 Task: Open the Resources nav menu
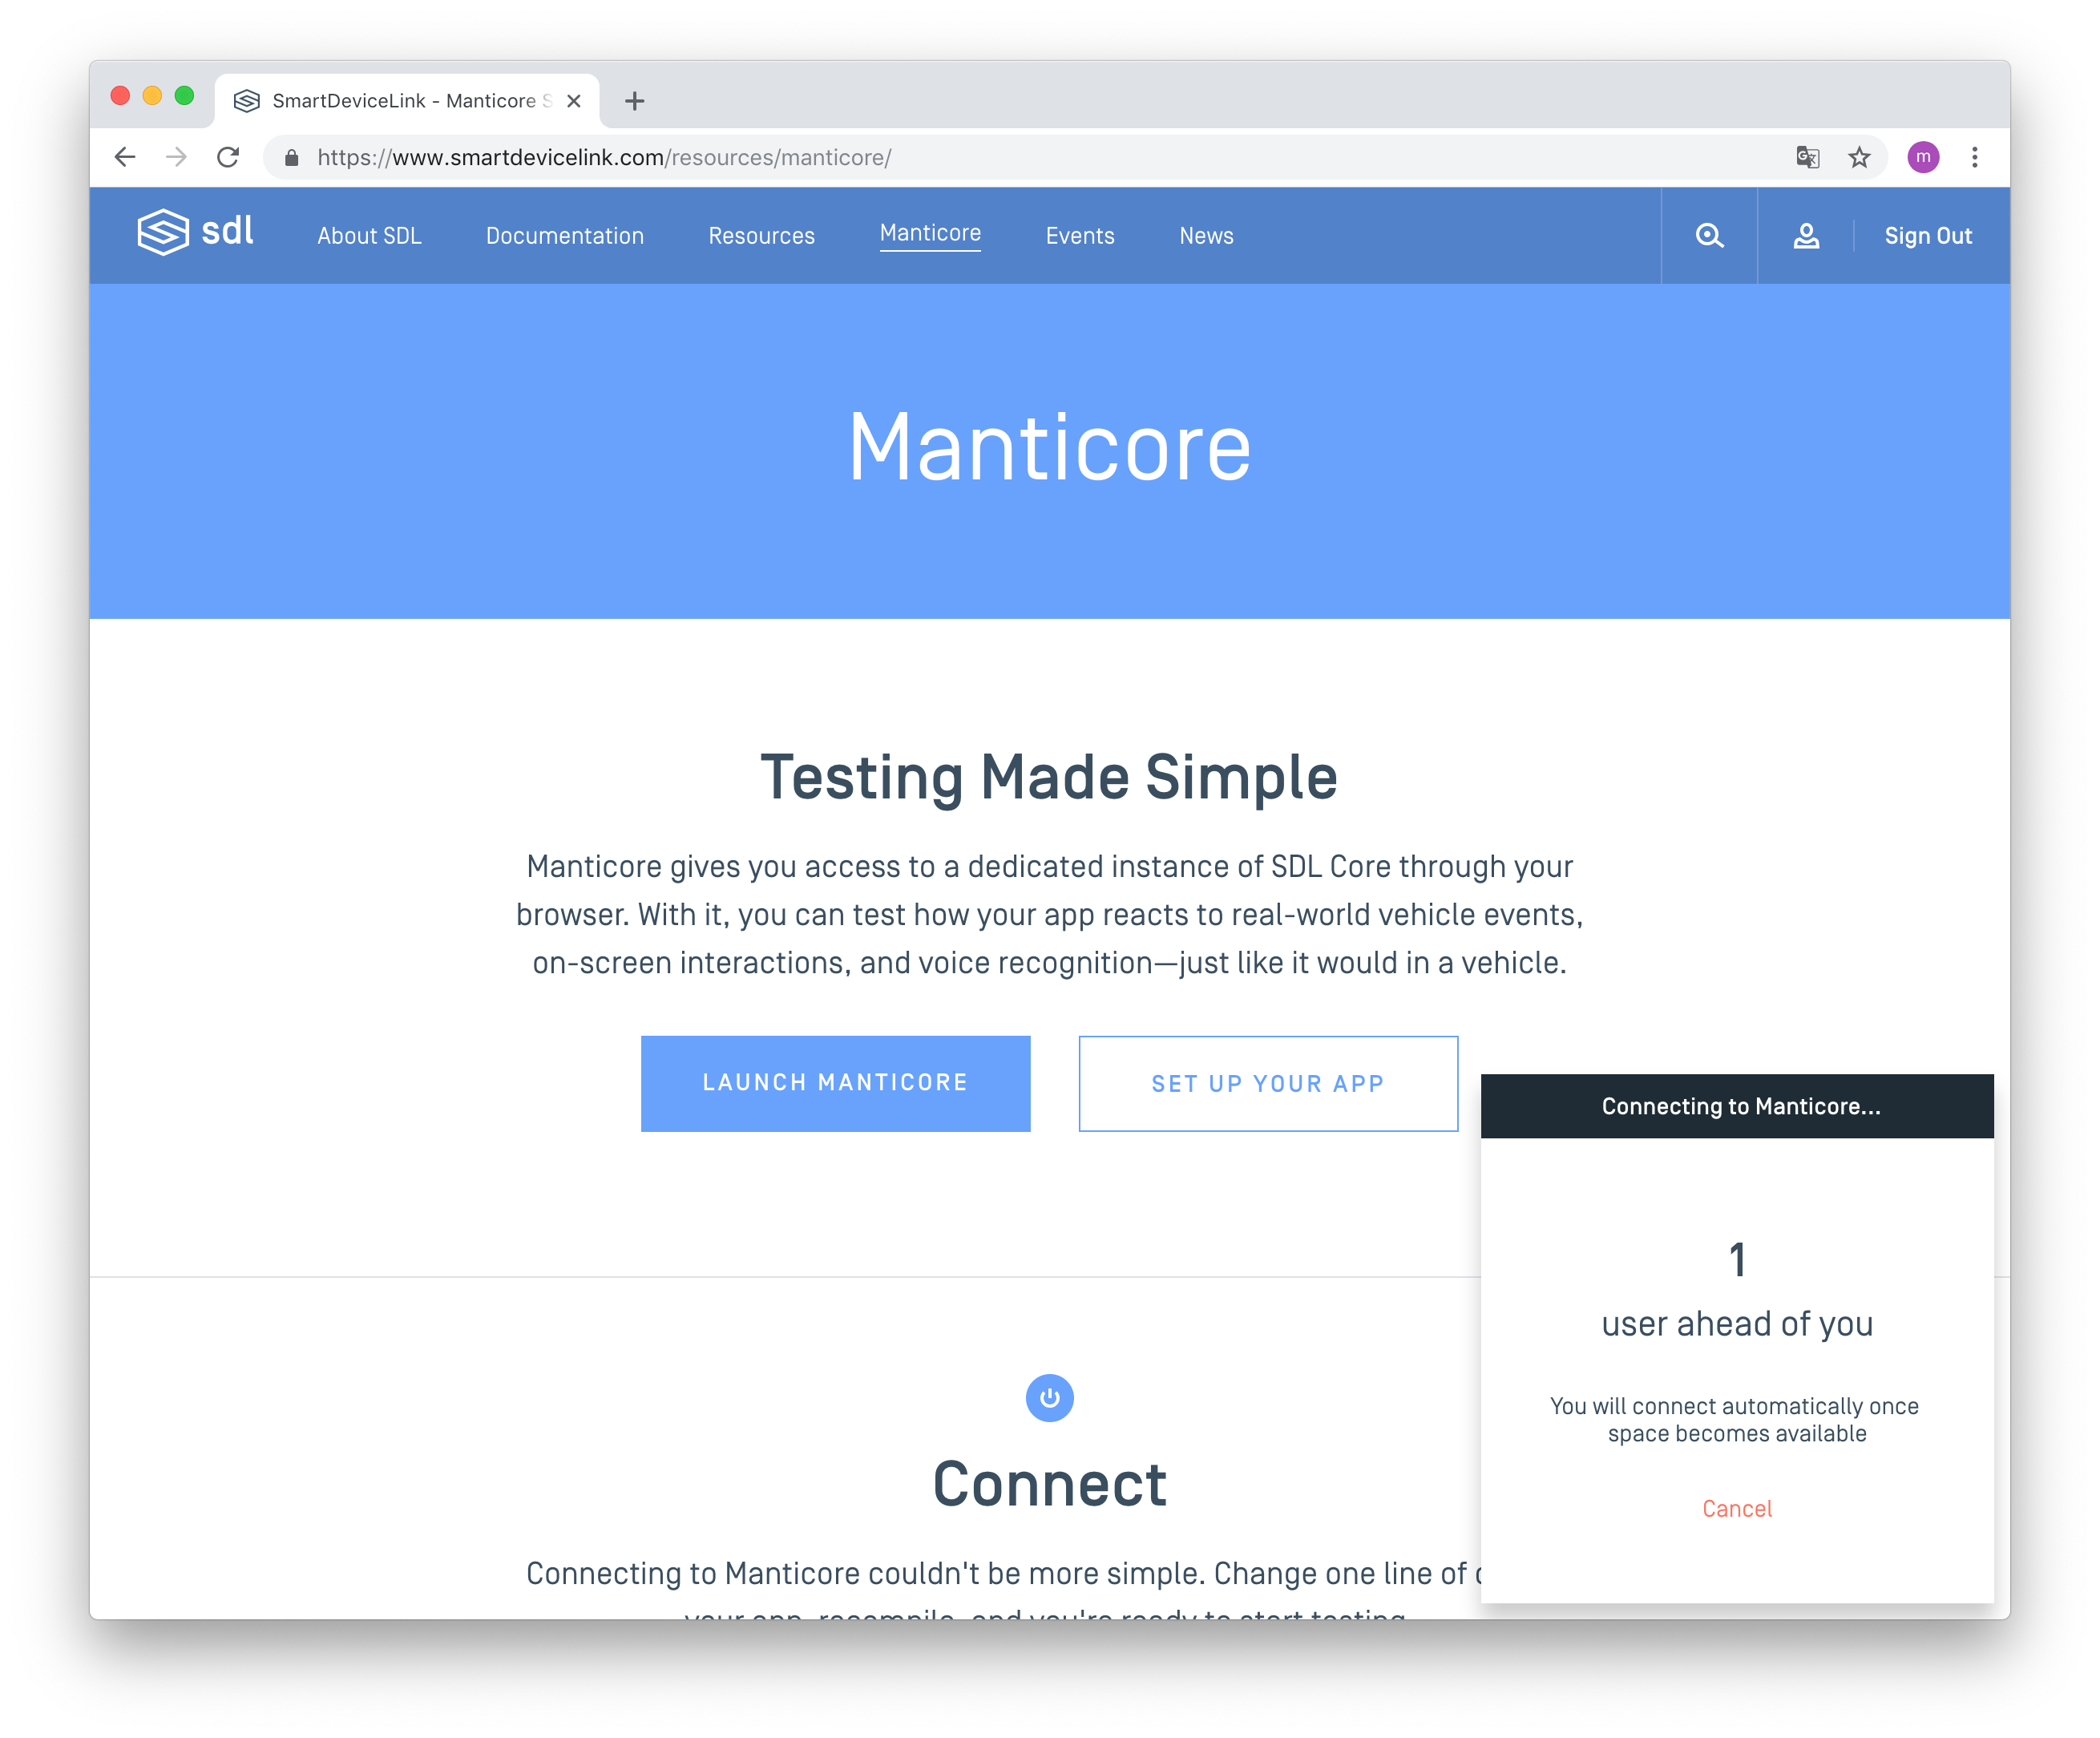tap(761, 236)
